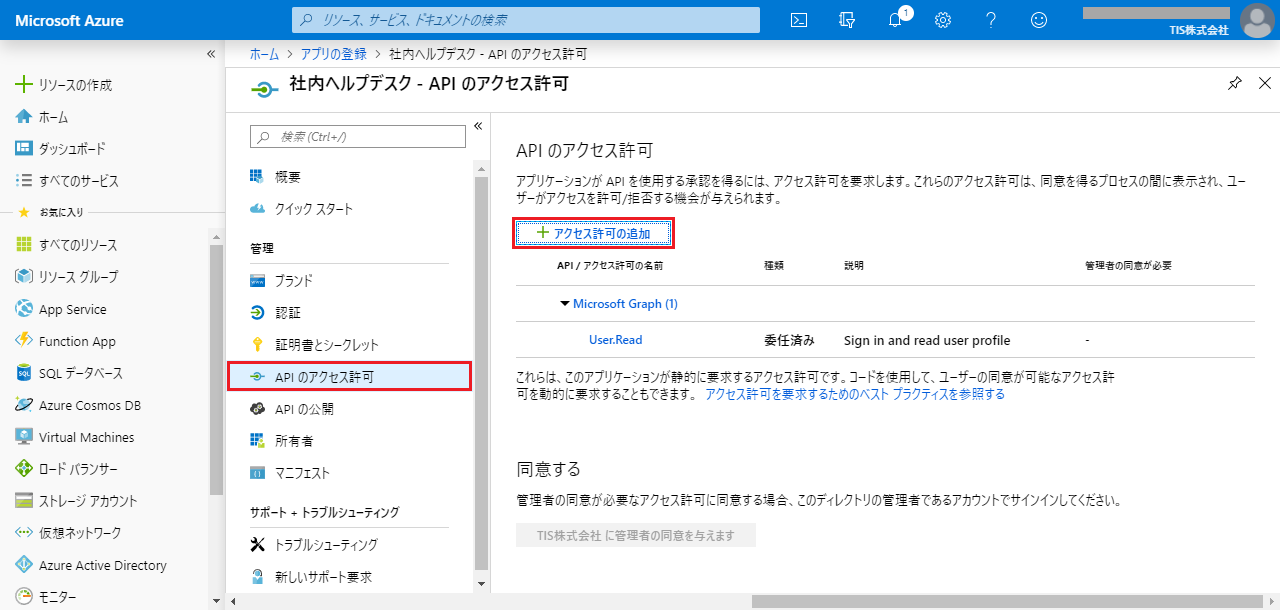Open 仮想ネットワーク icon in sidebar
The height and width of the screenshot is (610, 1280).
24,533
